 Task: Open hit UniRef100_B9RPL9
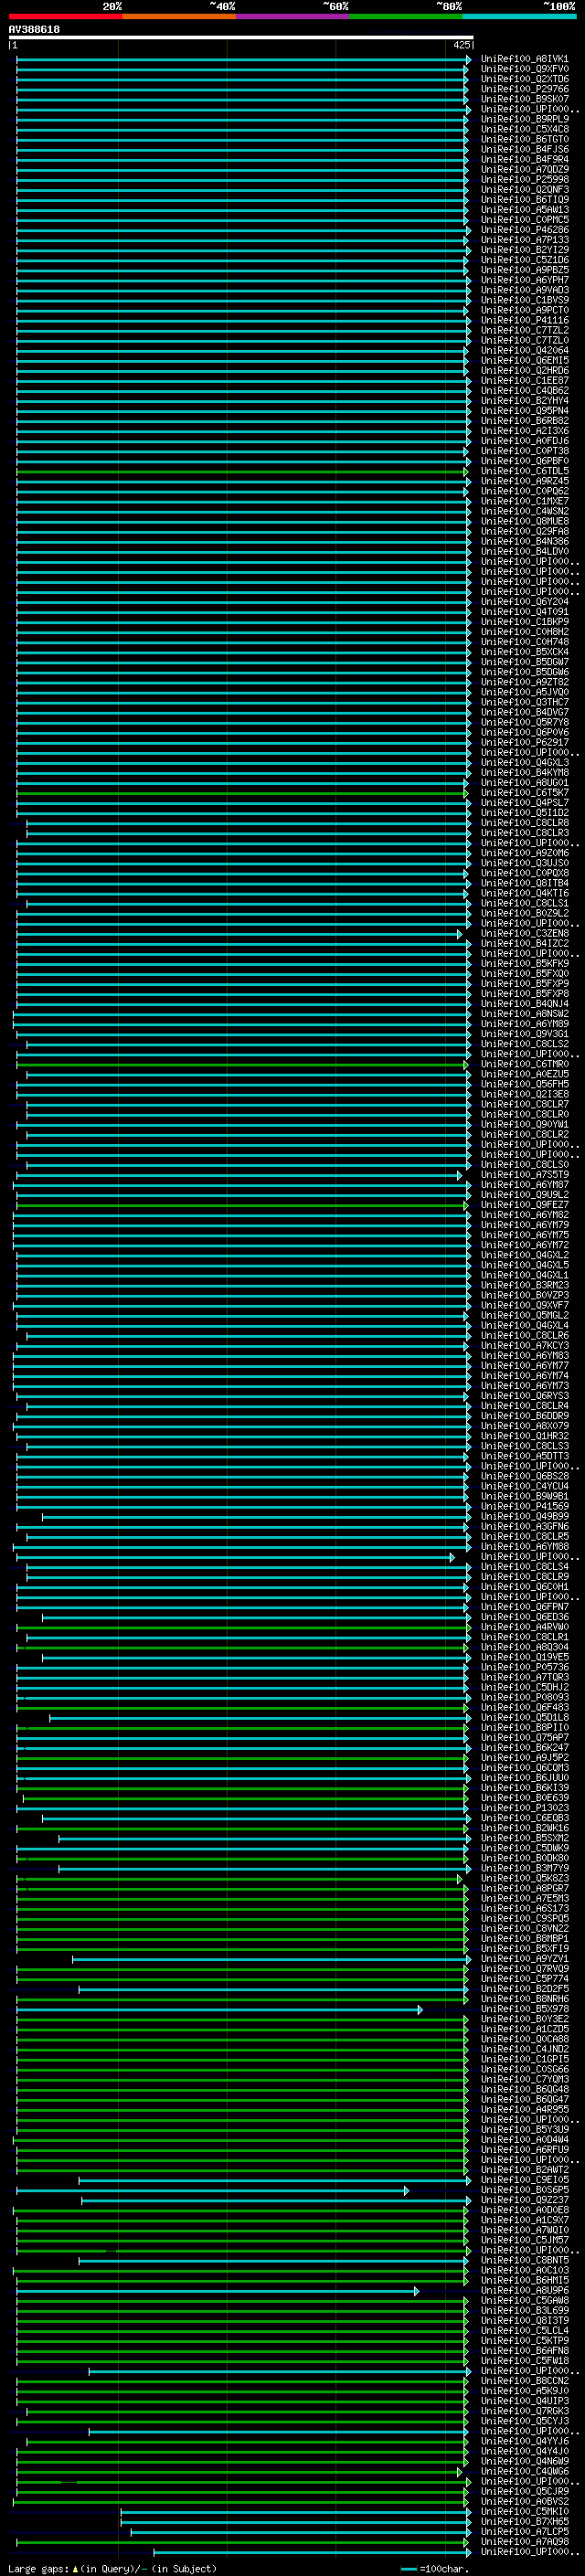click(x=525, y=119)
